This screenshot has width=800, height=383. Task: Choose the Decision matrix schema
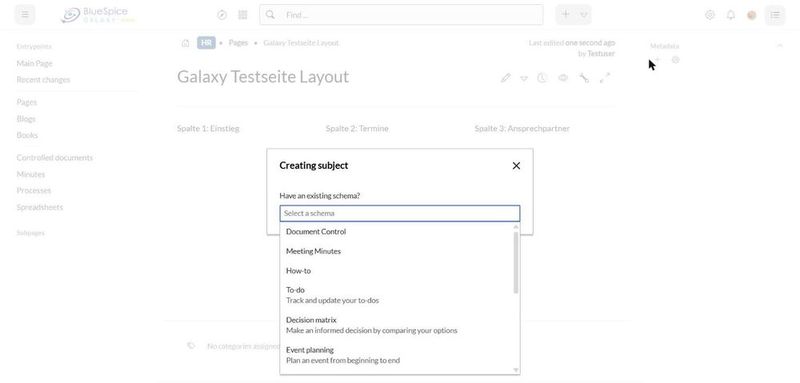399,325
